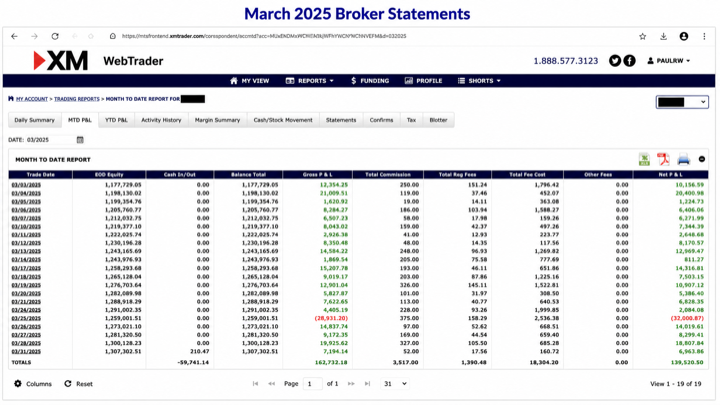The height and width of the screenshot is (405, 720).
Task: Switch to the Activity History tab
Action: tap(161, 120)
